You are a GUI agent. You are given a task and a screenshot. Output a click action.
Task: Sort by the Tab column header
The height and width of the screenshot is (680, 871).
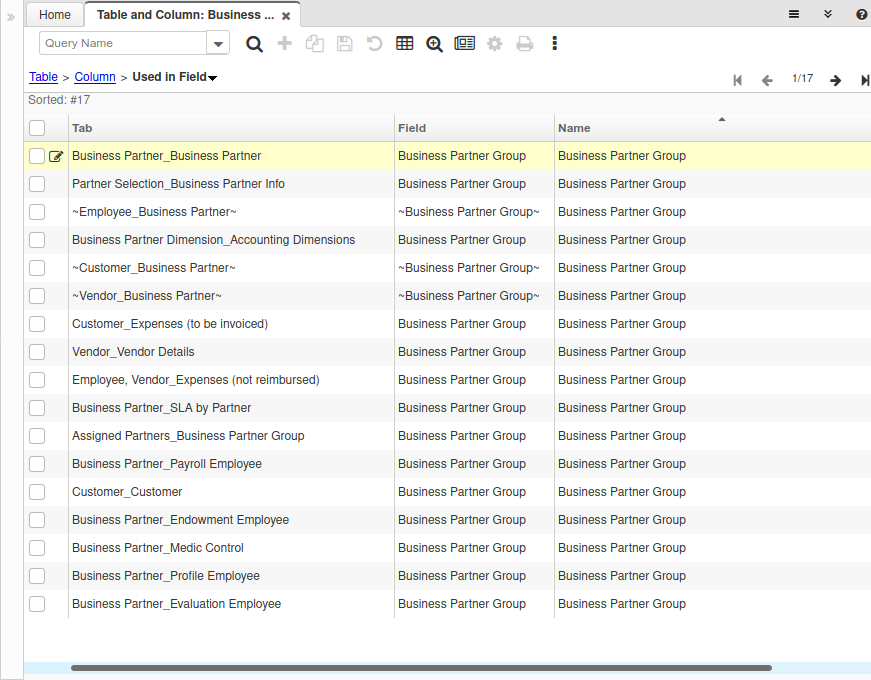point(82,128)
